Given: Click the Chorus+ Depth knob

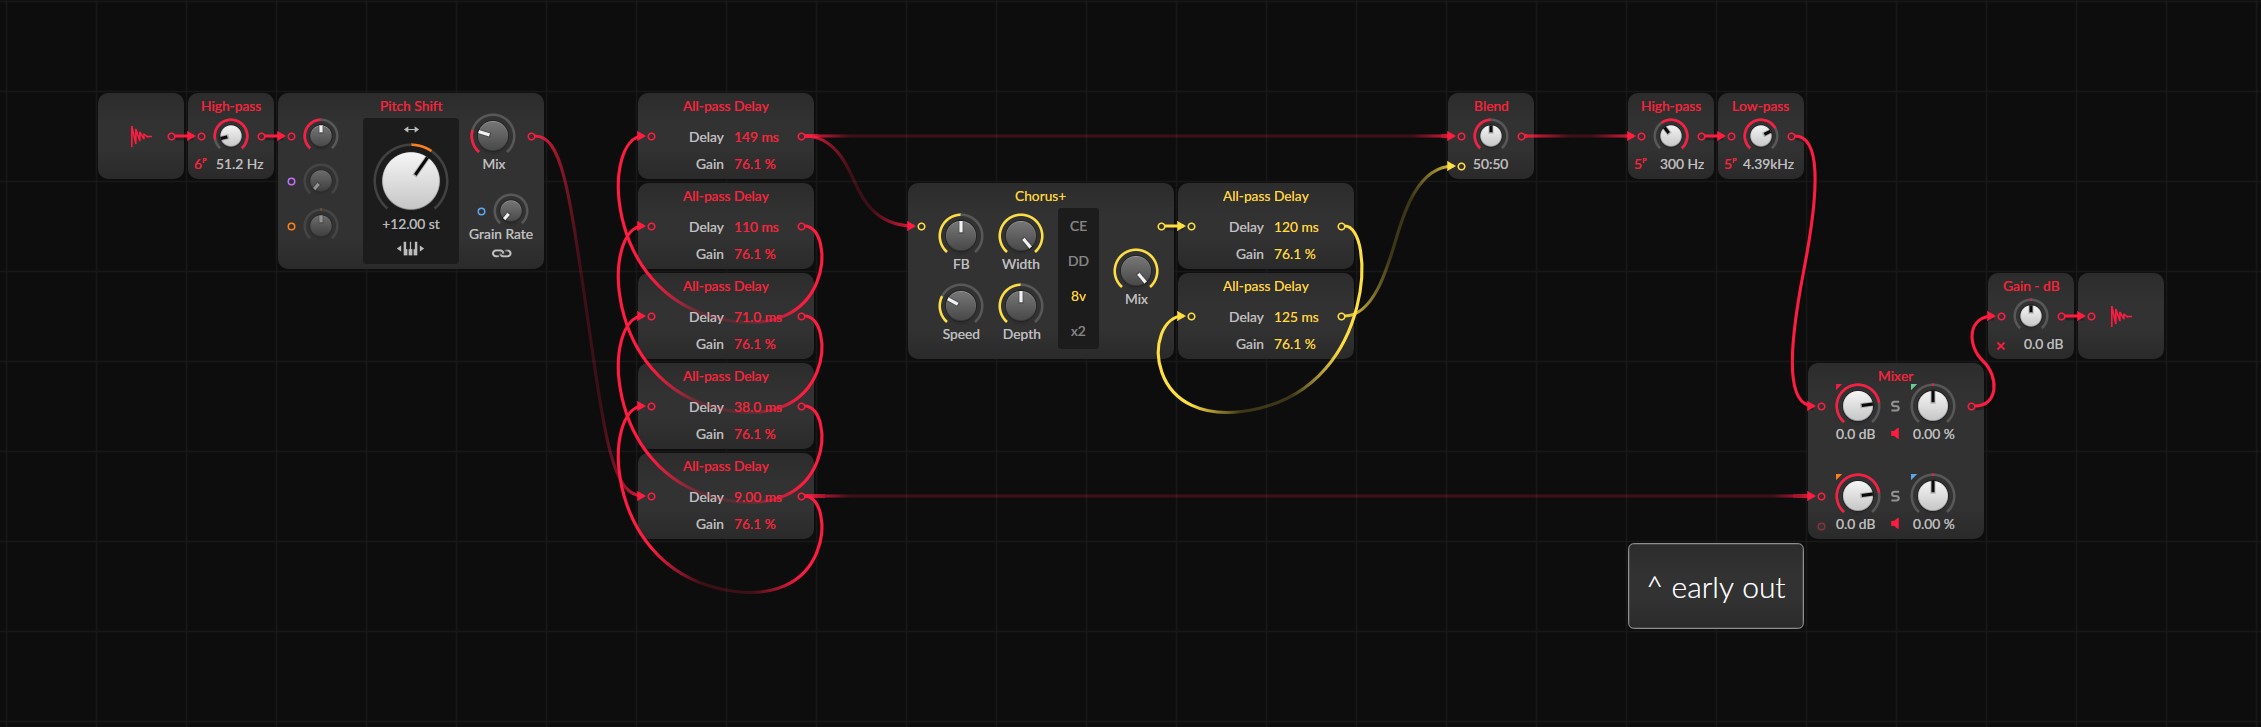Looking at the screenshot, I should pos(1021,305).
